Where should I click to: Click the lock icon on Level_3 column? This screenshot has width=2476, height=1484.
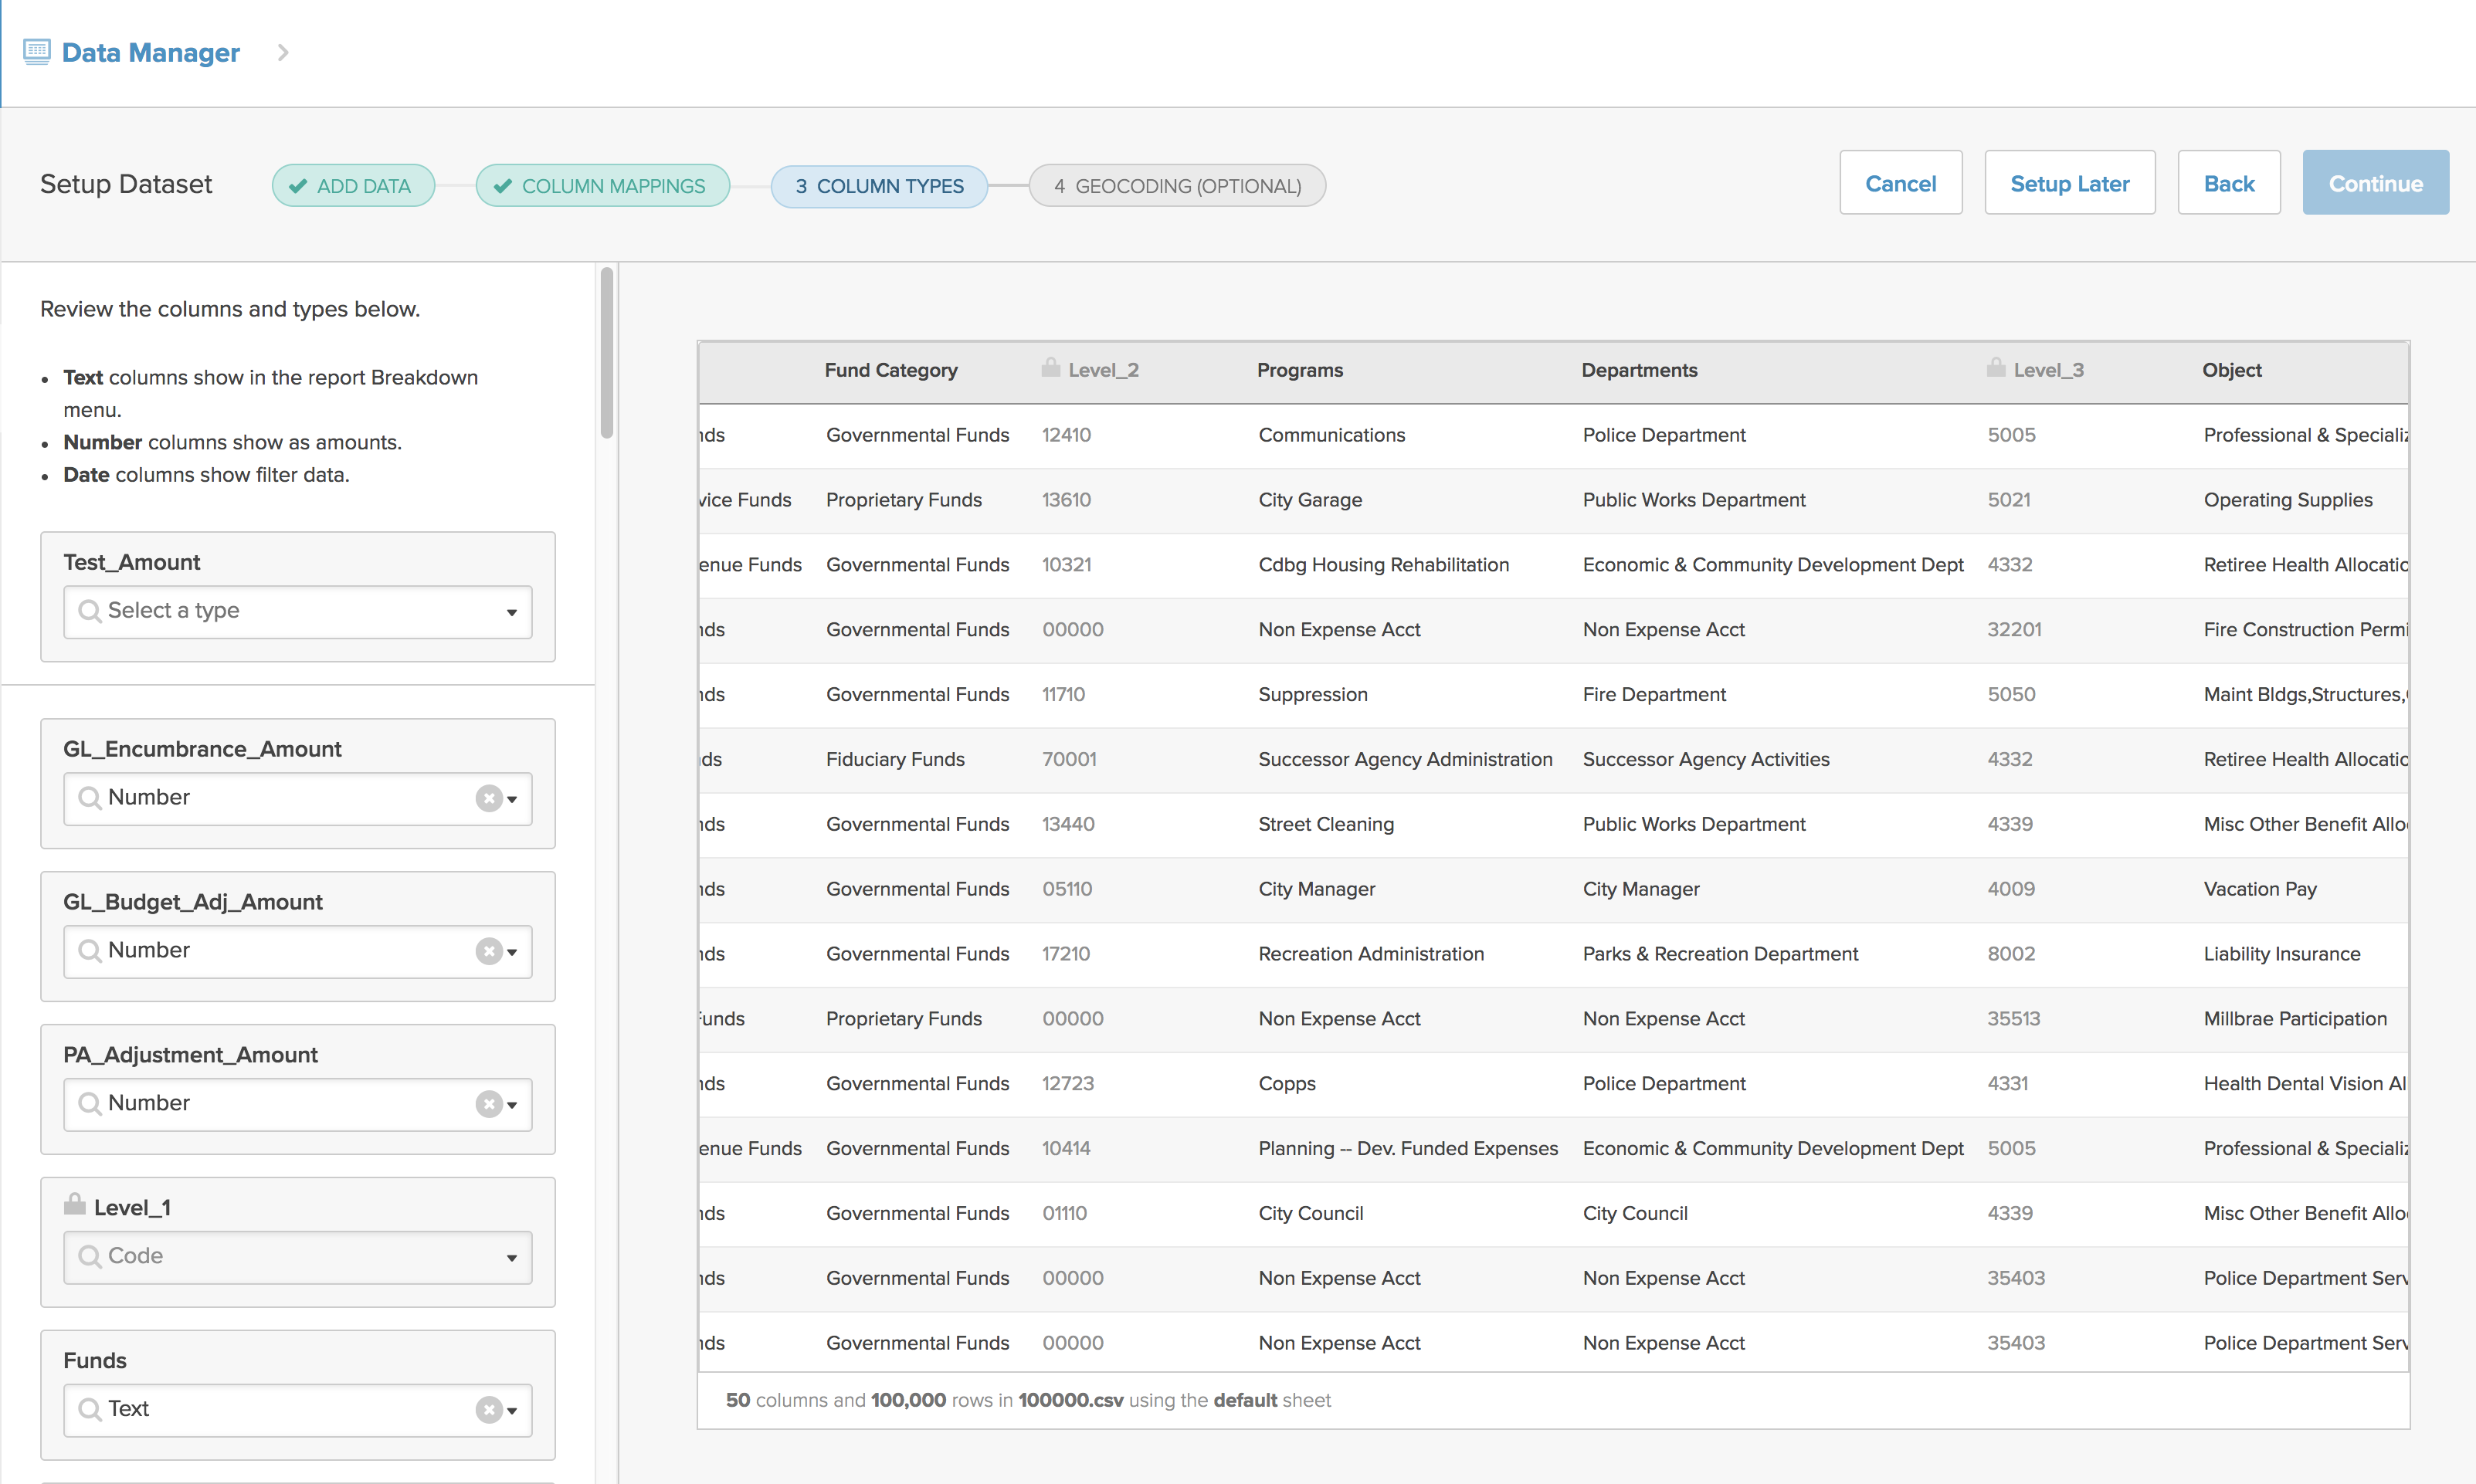pyautogui.click(x=1996, y=368)
